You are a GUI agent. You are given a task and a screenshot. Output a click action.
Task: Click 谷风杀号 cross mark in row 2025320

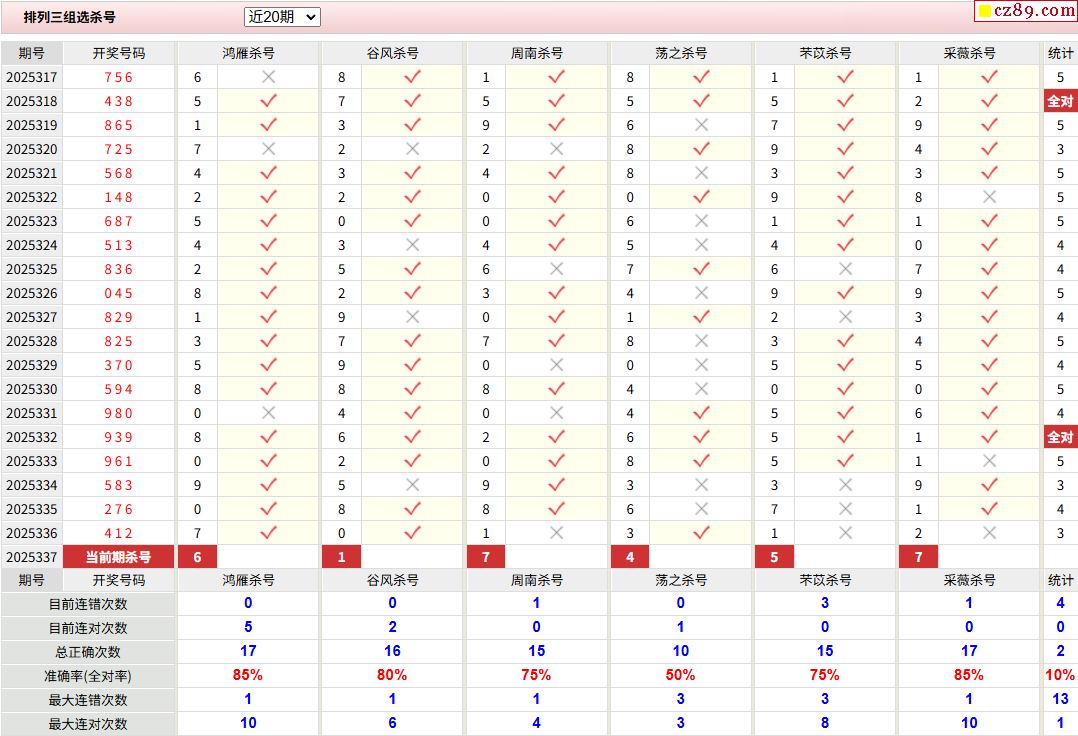click(412, 149)
